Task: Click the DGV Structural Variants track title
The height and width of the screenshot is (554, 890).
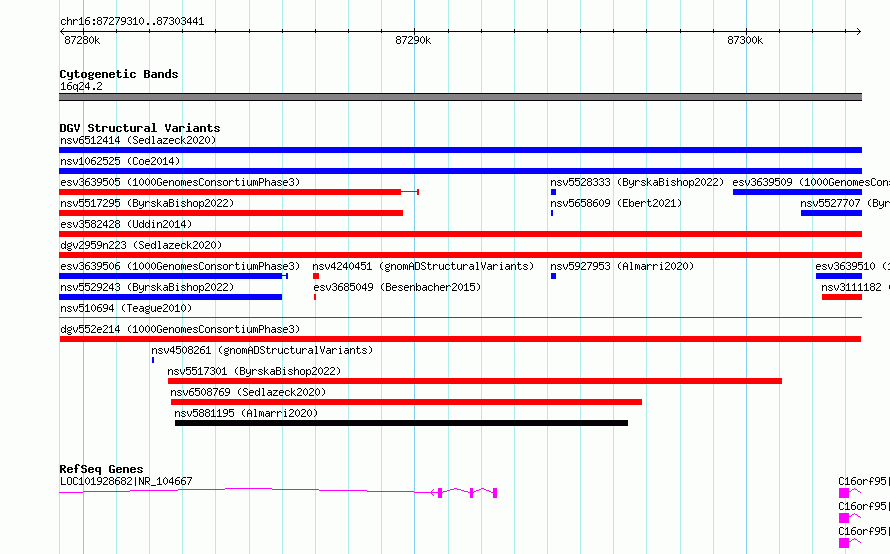Action: click(x=140, y=128)
